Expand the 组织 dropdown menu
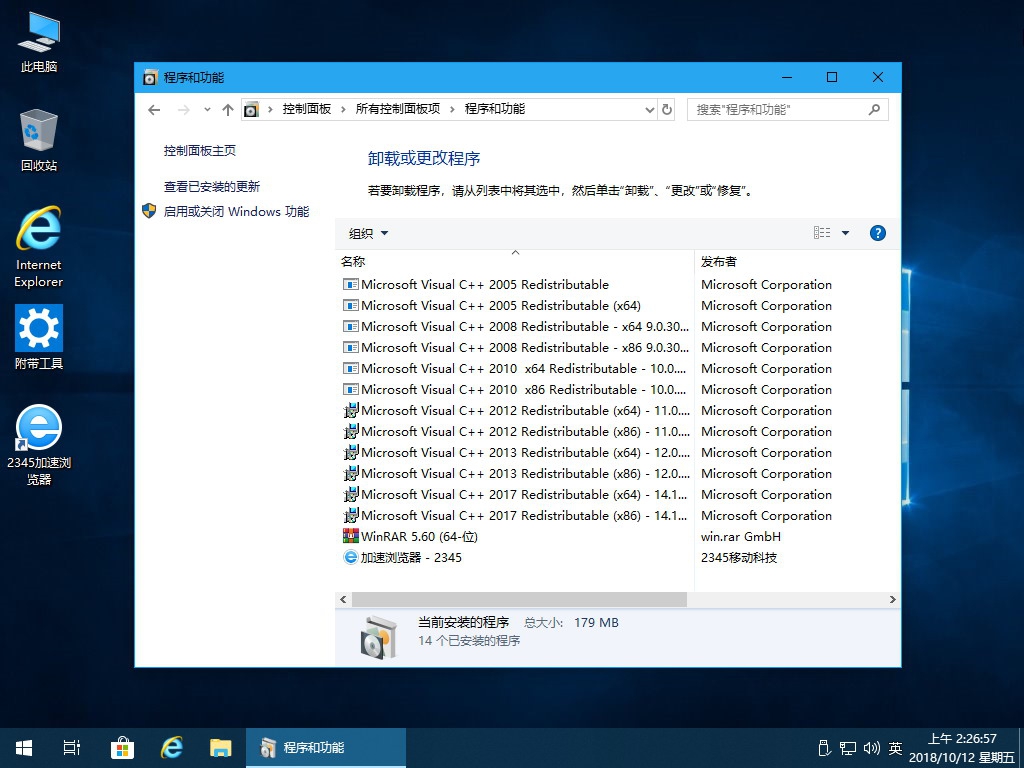The image size is (1024, 768). coord(368,233)
